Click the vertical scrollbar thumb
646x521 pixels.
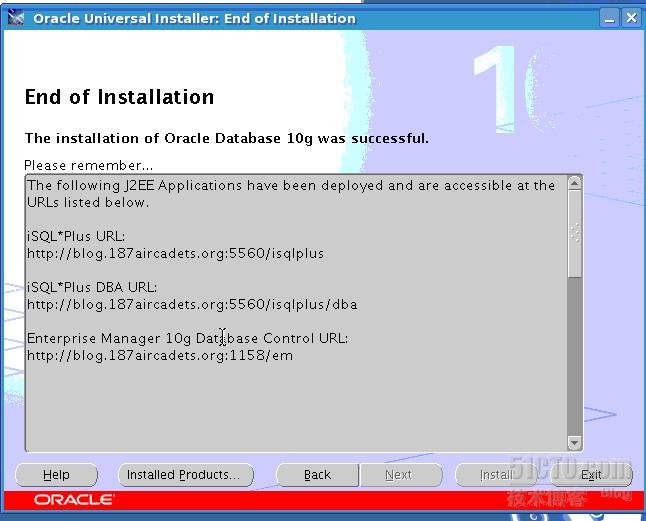574,234
